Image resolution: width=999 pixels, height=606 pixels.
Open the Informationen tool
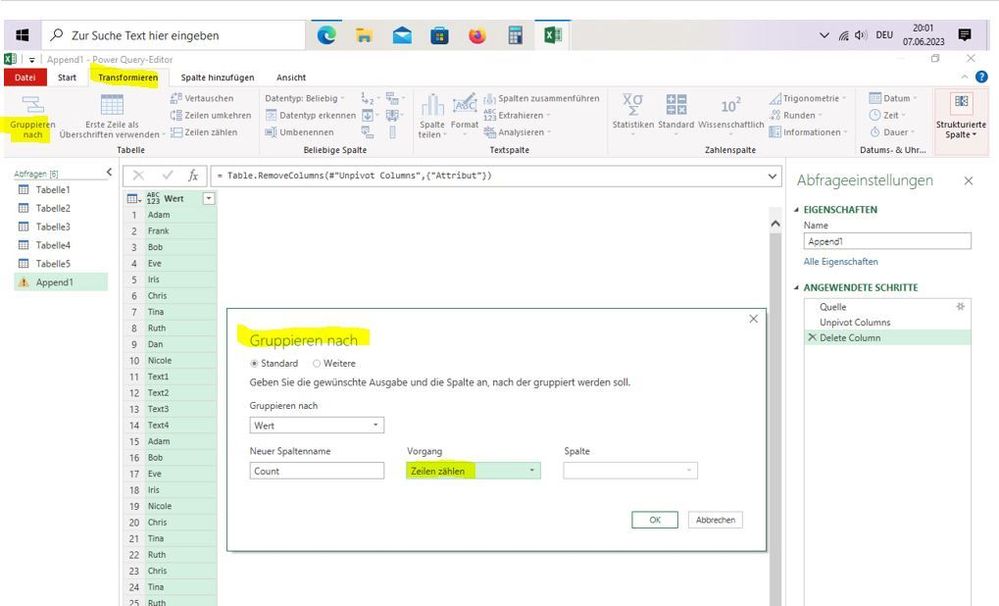tap(807, 132)
